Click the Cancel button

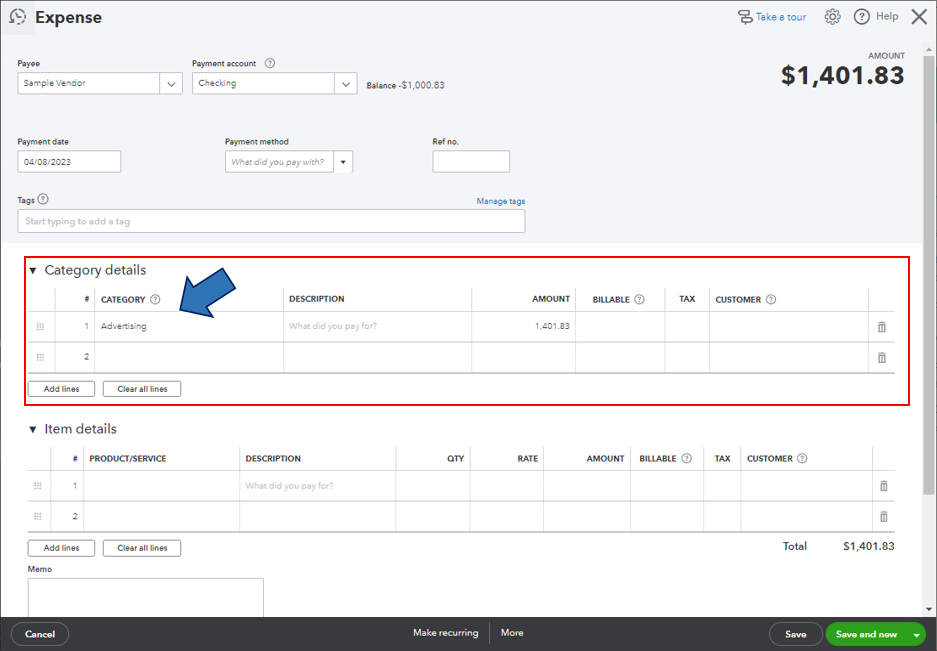[x=40, y=634]
